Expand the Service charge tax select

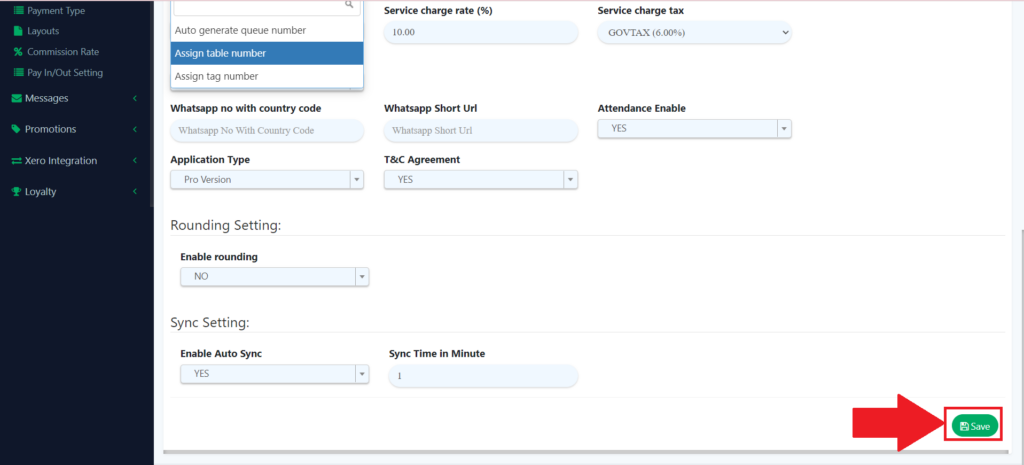695,33
